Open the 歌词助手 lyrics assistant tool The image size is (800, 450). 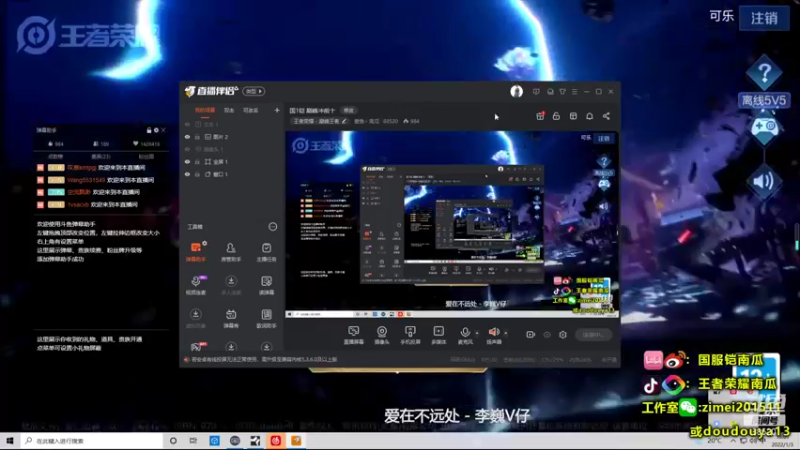tap(266, 318)
